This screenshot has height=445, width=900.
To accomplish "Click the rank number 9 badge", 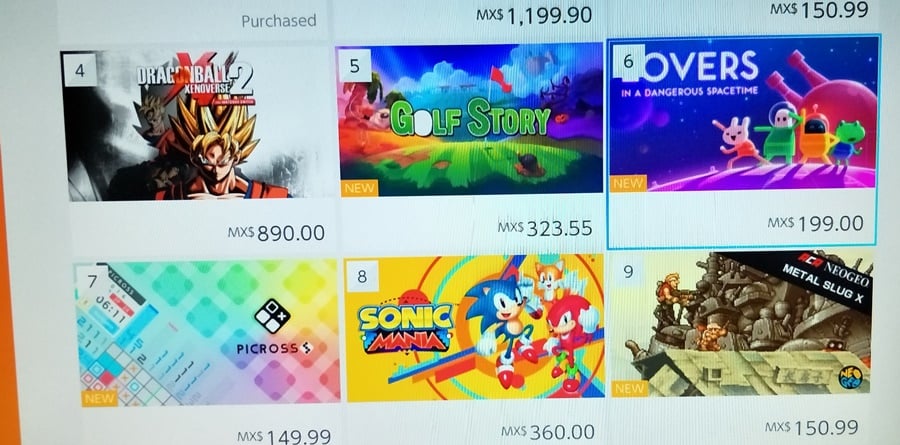I will [x=629, y=272].
